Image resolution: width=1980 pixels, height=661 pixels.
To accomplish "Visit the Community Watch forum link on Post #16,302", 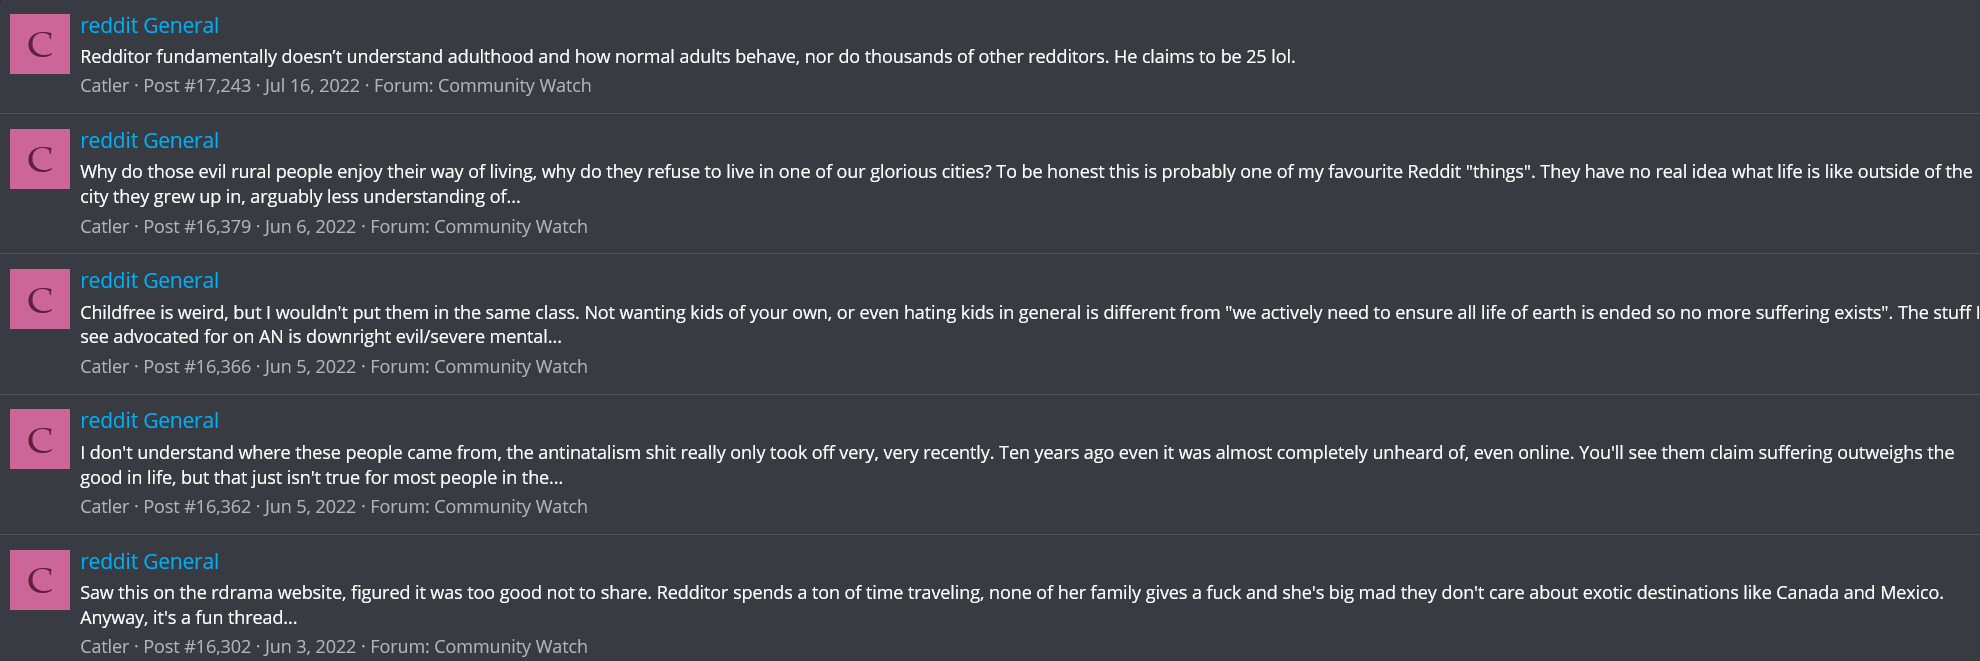I will [510, 647].
